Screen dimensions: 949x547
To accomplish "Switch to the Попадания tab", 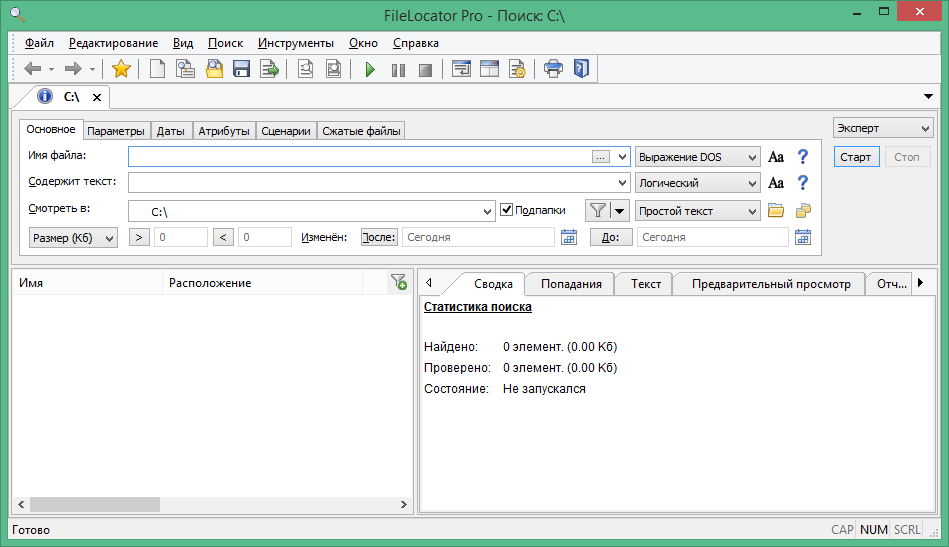I will click(x=571, y=284).
